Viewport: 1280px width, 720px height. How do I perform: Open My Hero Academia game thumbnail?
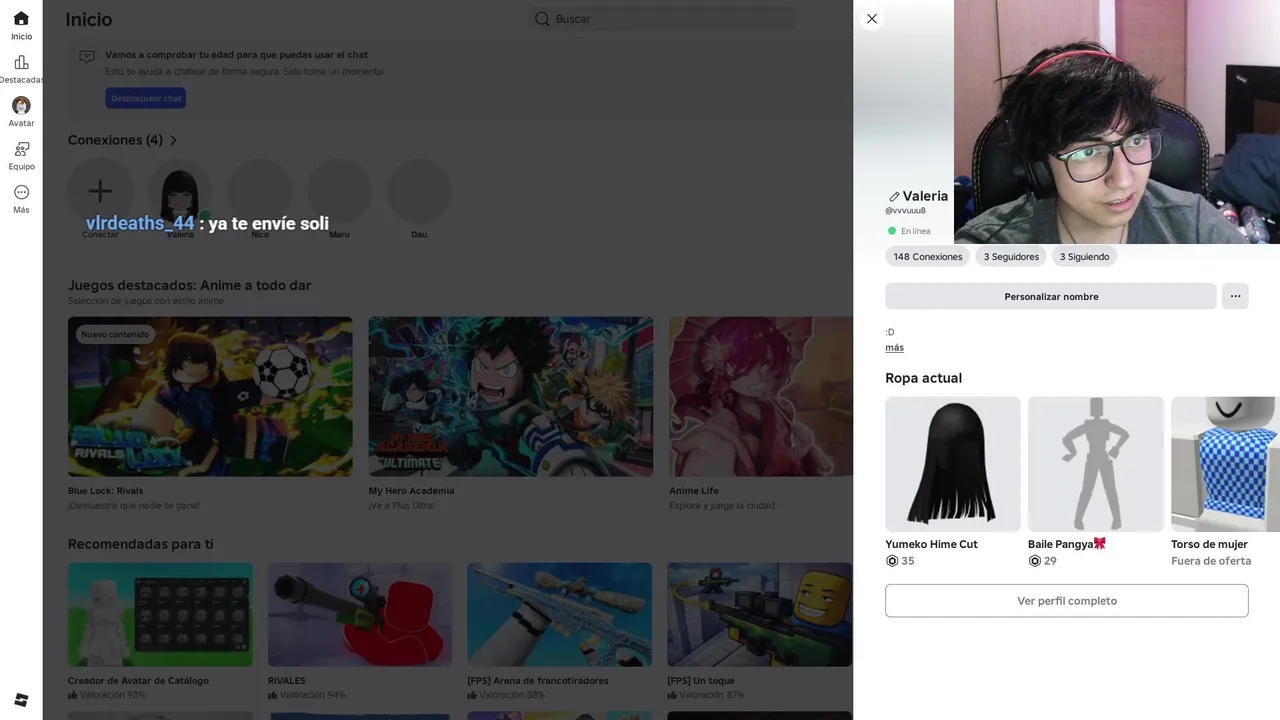511,396
